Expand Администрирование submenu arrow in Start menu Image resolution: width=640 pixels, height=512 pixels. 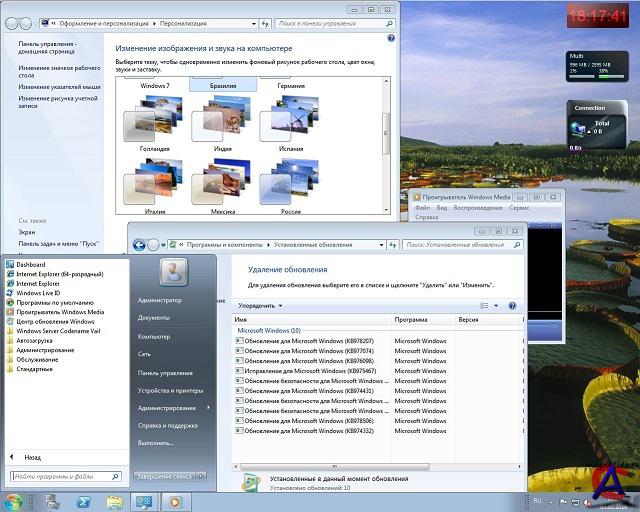click(x=209, y=407)
